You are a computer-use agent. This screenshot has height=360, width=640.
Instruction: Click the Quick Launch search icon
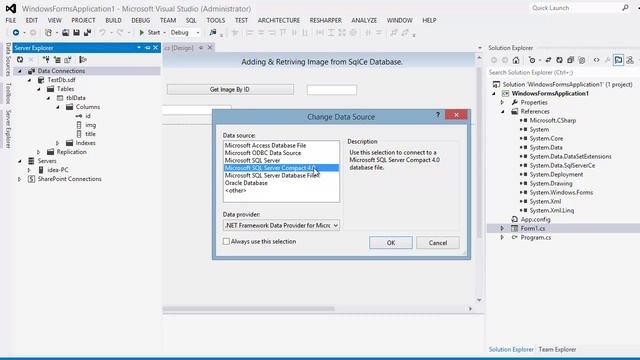625,7
